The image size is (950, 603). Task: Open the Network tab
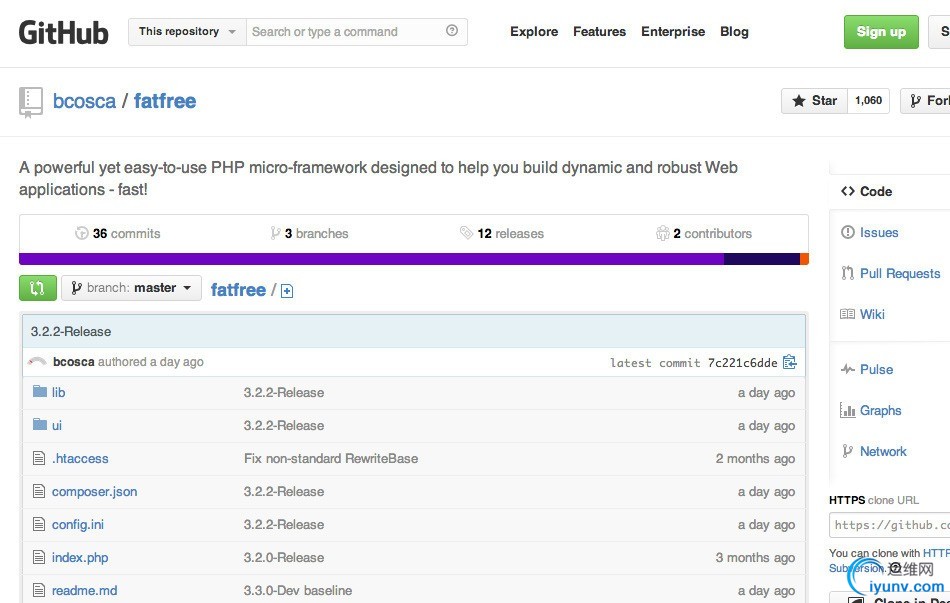tap(874, 451)
